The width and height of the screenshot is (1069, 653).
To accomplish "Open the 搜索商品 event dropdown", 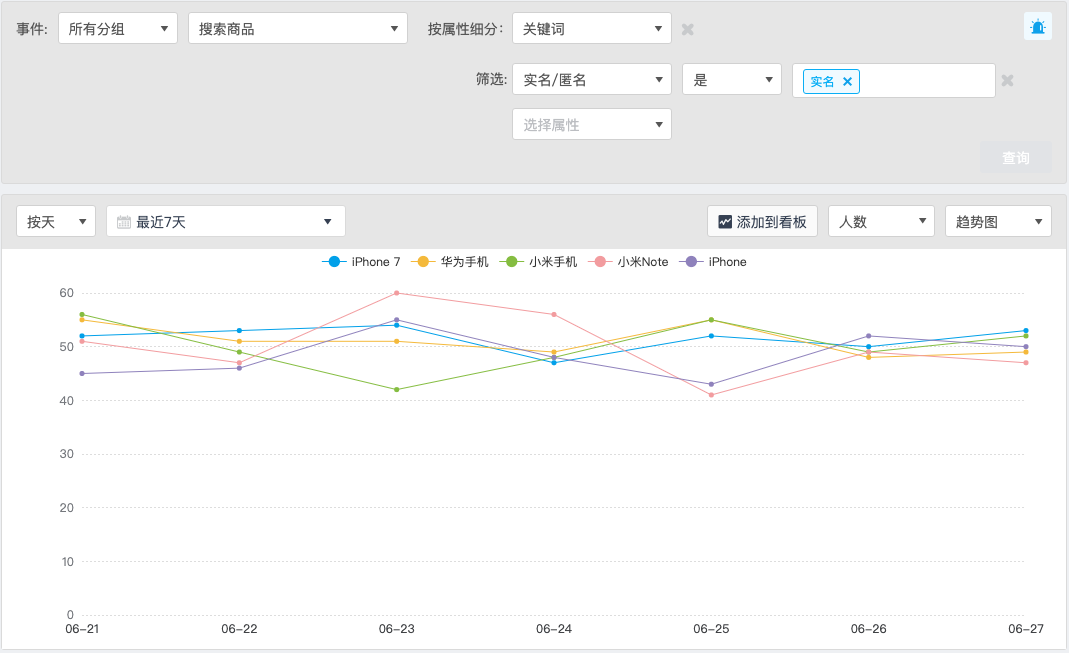I will (x=298, y=29).
